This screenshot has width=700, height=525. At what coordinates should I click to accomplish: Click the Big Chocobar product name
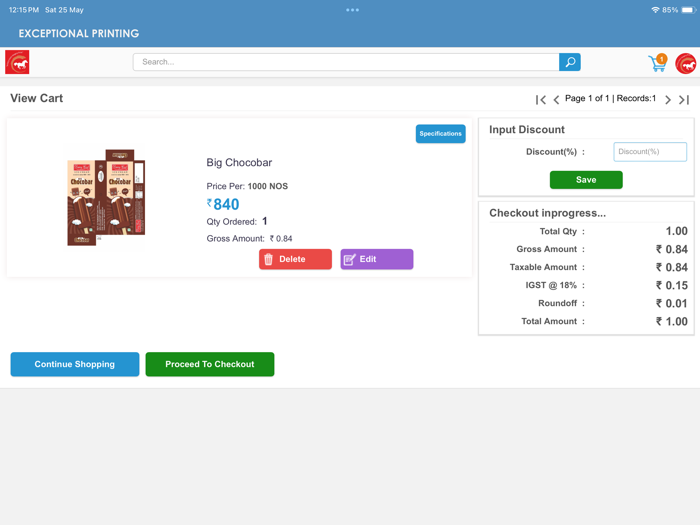click(239, 162)
